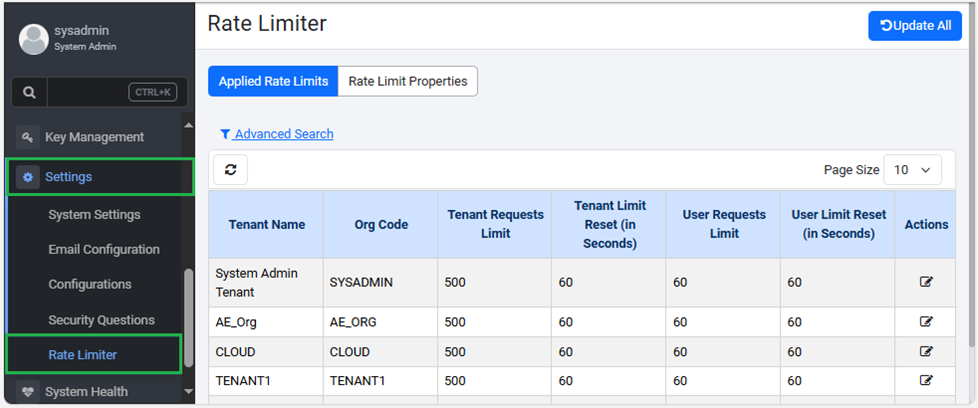Click the Actions column header

pyautogui.click(x=926, y=225)
